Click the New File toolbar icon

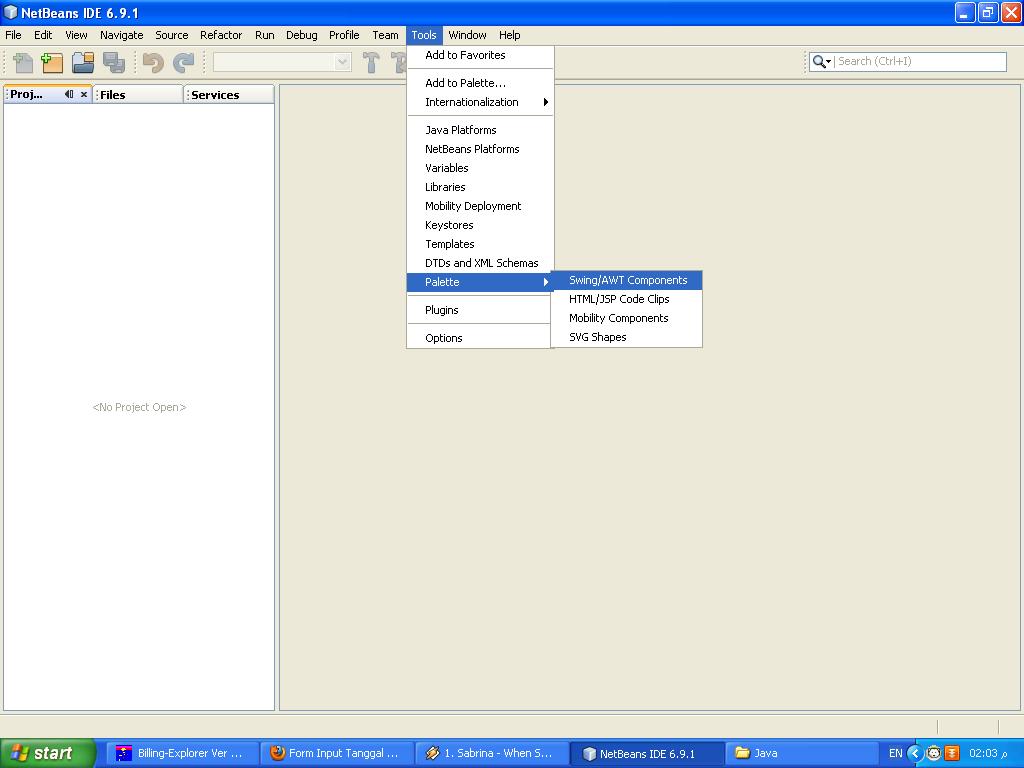pyautogui.click(x=23, y=63)
